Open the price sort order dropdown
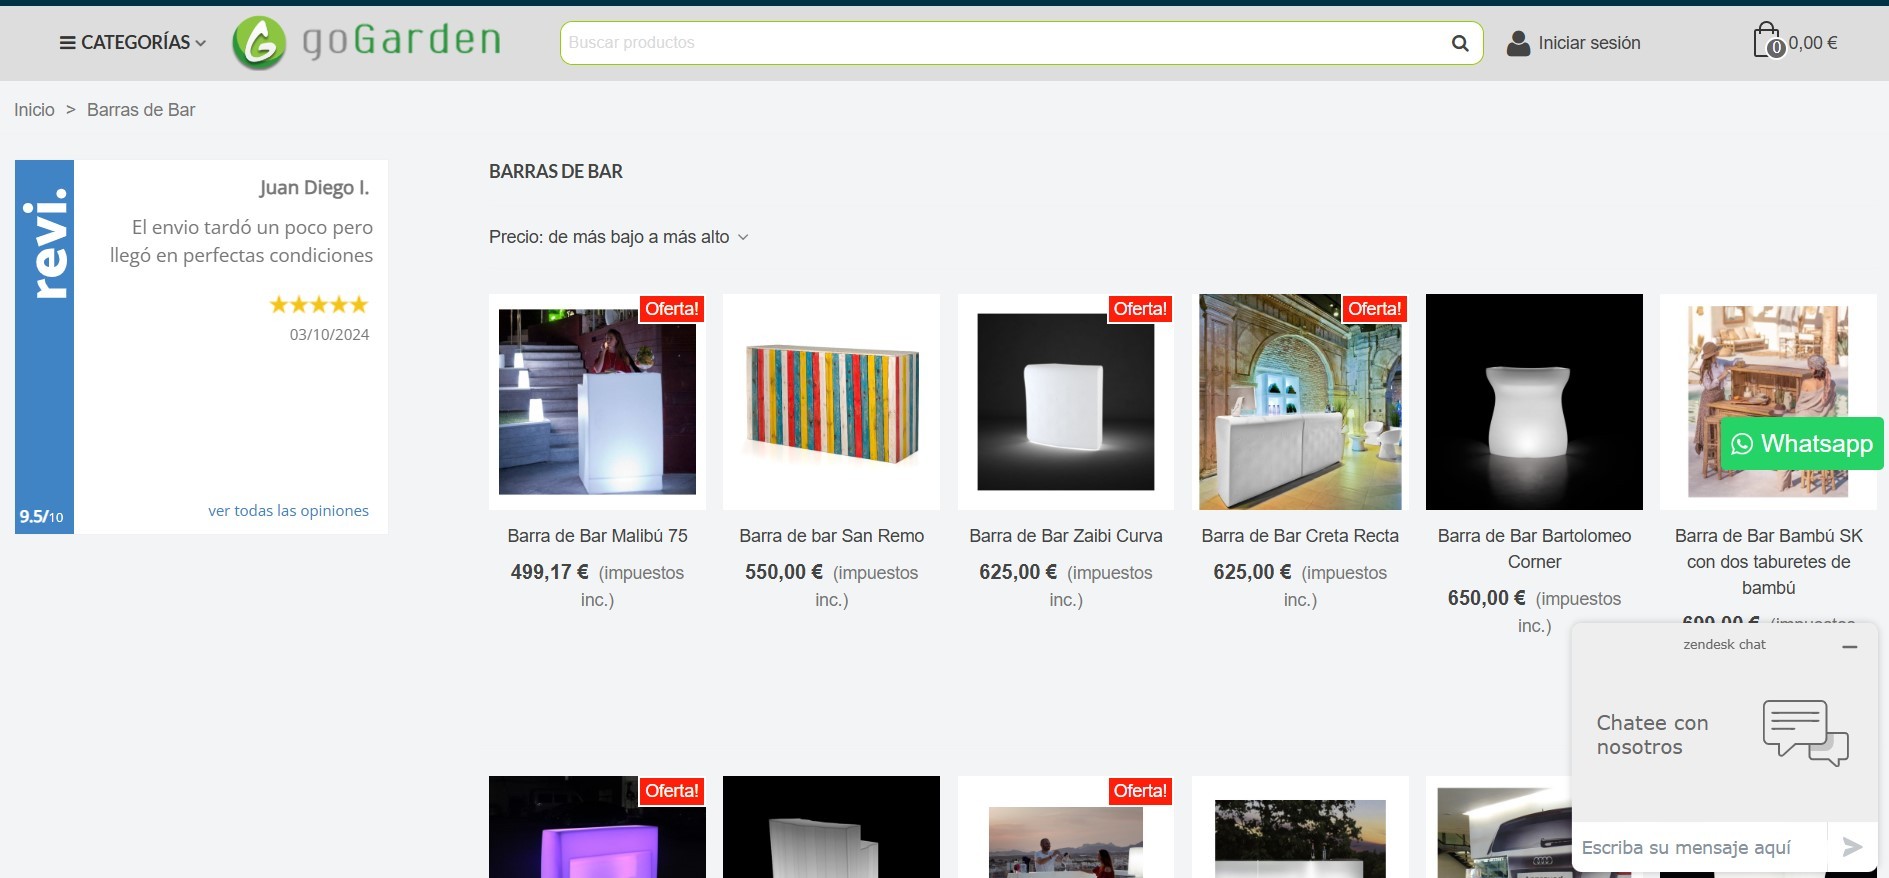Image resolution: width=1889 pixels, height=878 pixels. [x=618, y=237]
